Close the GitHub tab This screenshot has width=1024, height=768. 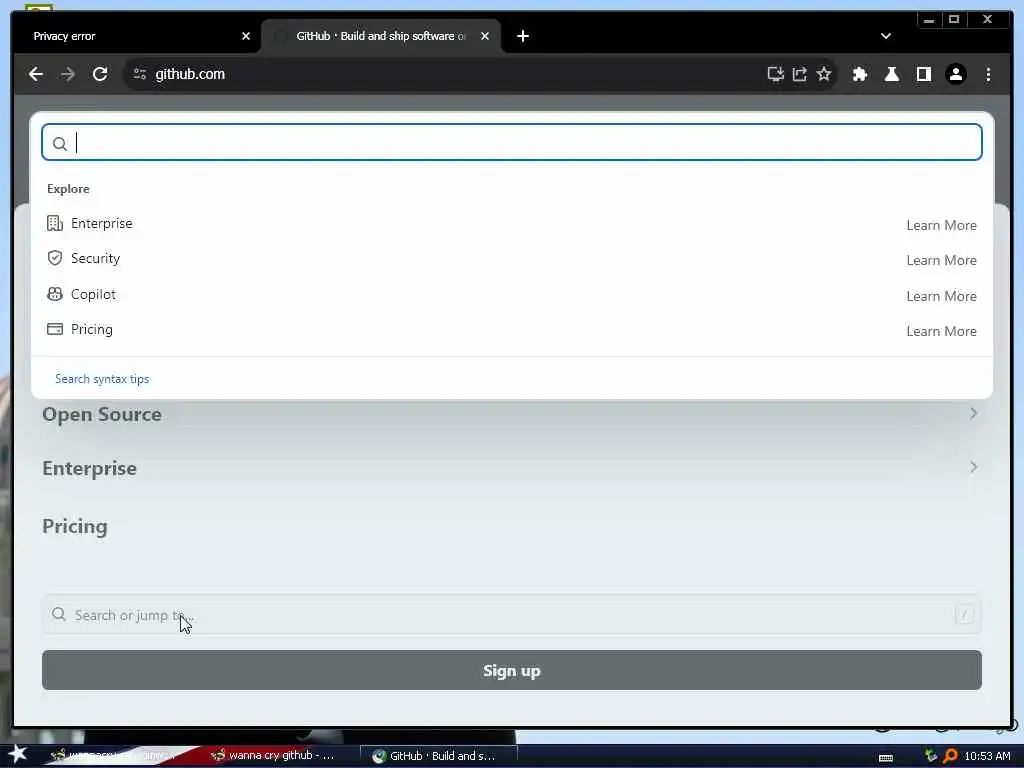[x=485, y=36]
